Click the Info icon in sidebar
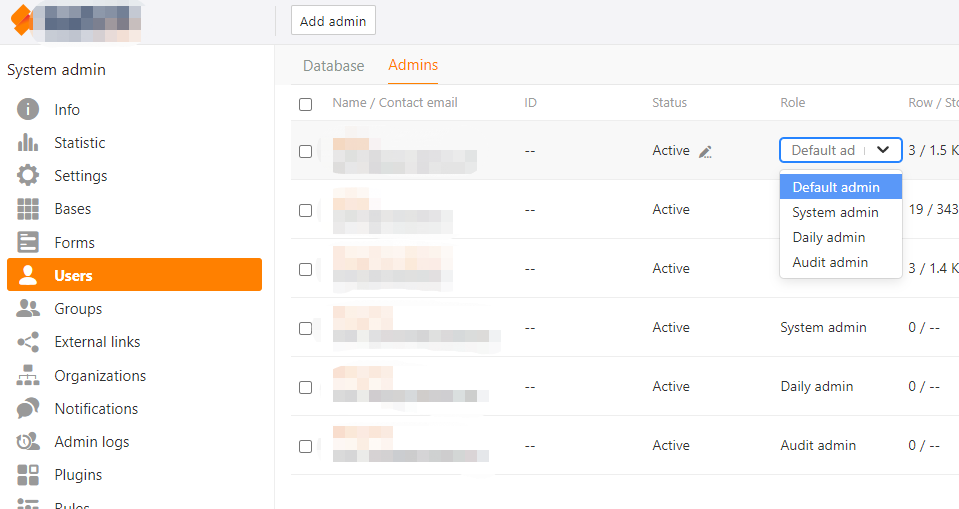Screen dimensions: 959x509 [x=28, y=110]
